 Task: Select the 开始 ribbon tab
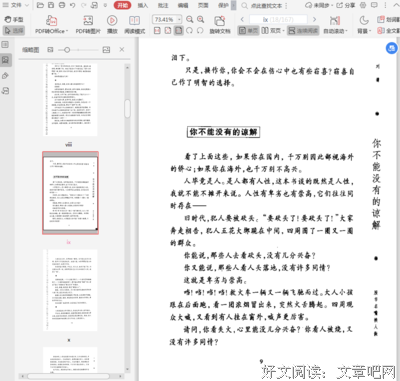[122, 5]
